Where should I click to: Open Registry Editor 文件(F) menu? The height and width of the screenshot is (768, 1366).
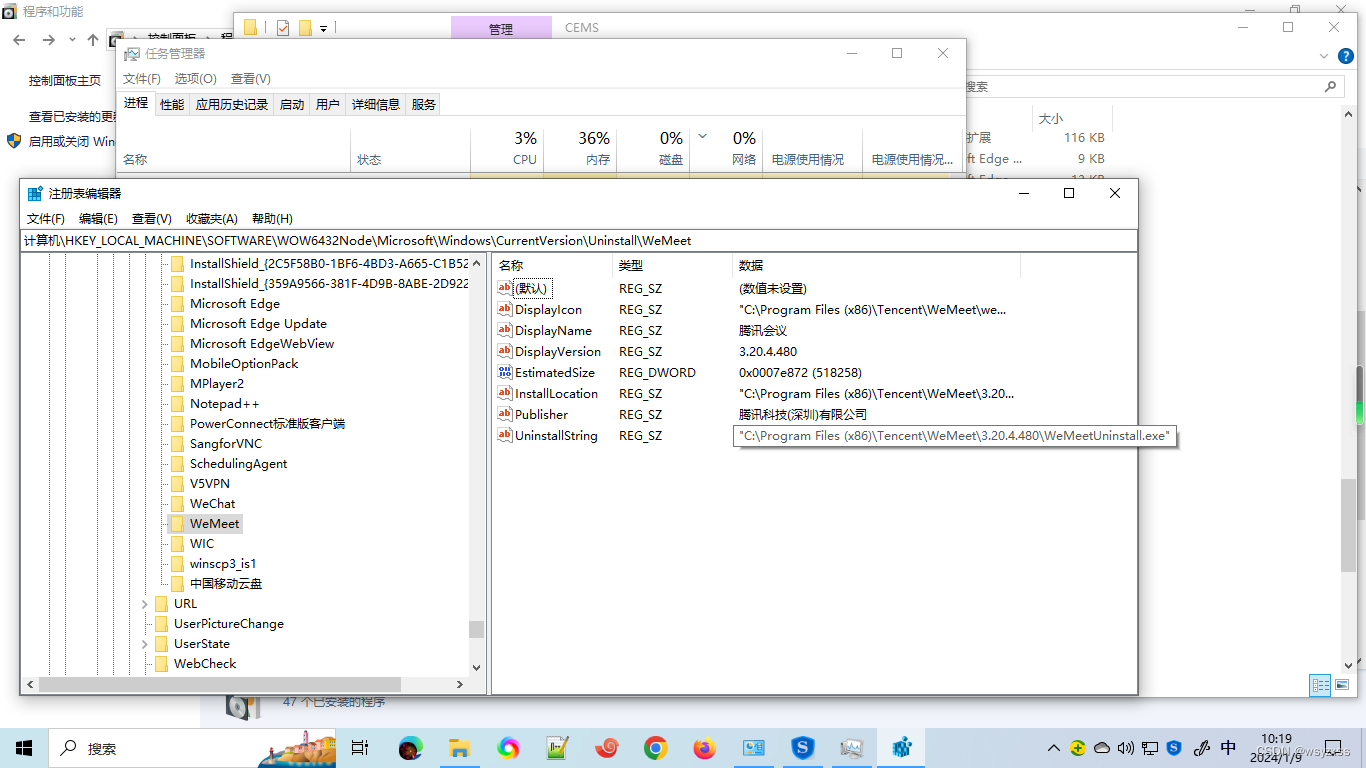(x=46, y=218)
